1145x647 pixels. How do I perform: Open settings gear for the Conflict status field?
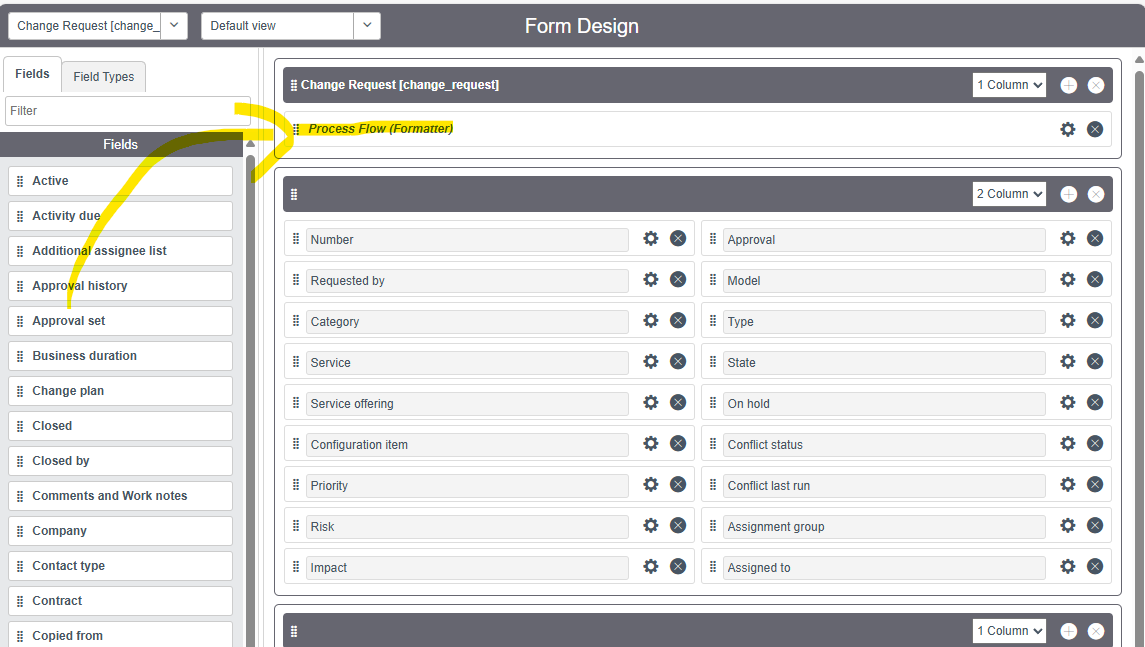click(x=1067, y=443)
